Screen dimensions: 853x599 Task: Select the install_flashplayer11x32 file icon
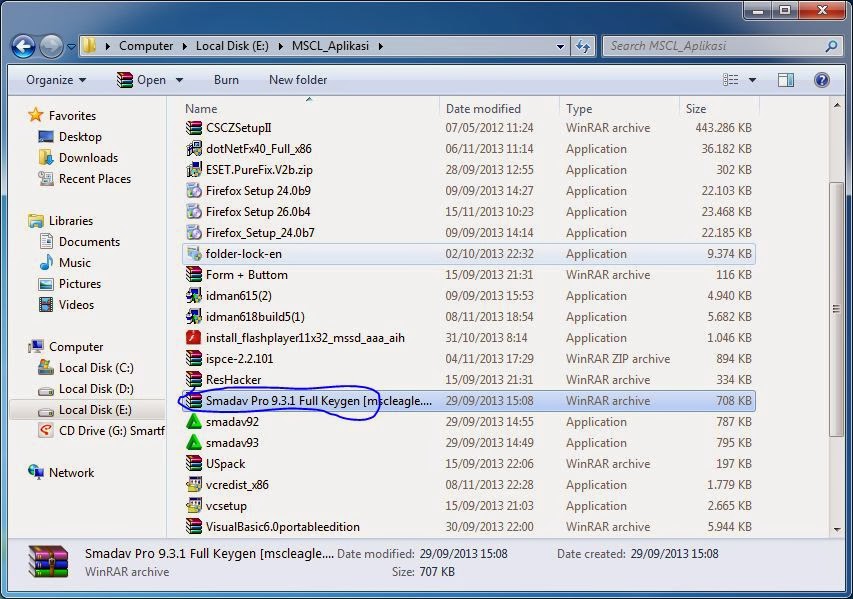pyautogui.click(x=194, y=338)
